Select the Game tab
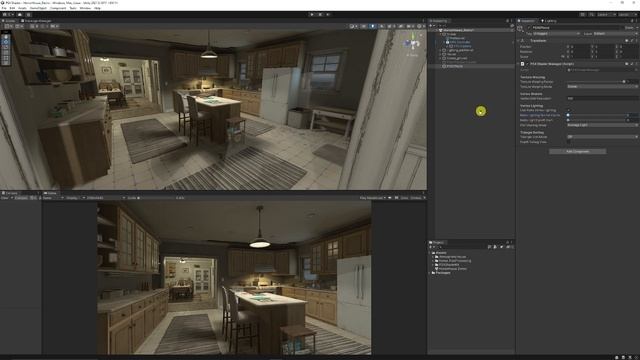Viewport: 640px width, 360px height. click(51, 193)
